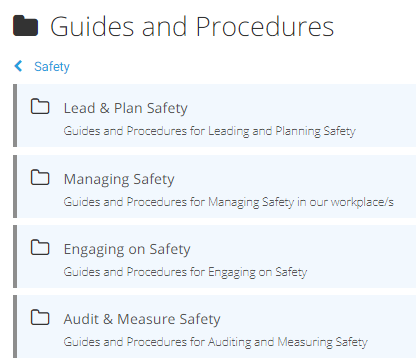The width and height of the screenshot is (416, 364).
Task: Click the Leading and Planning Safety description text
Action: point(209,131)
